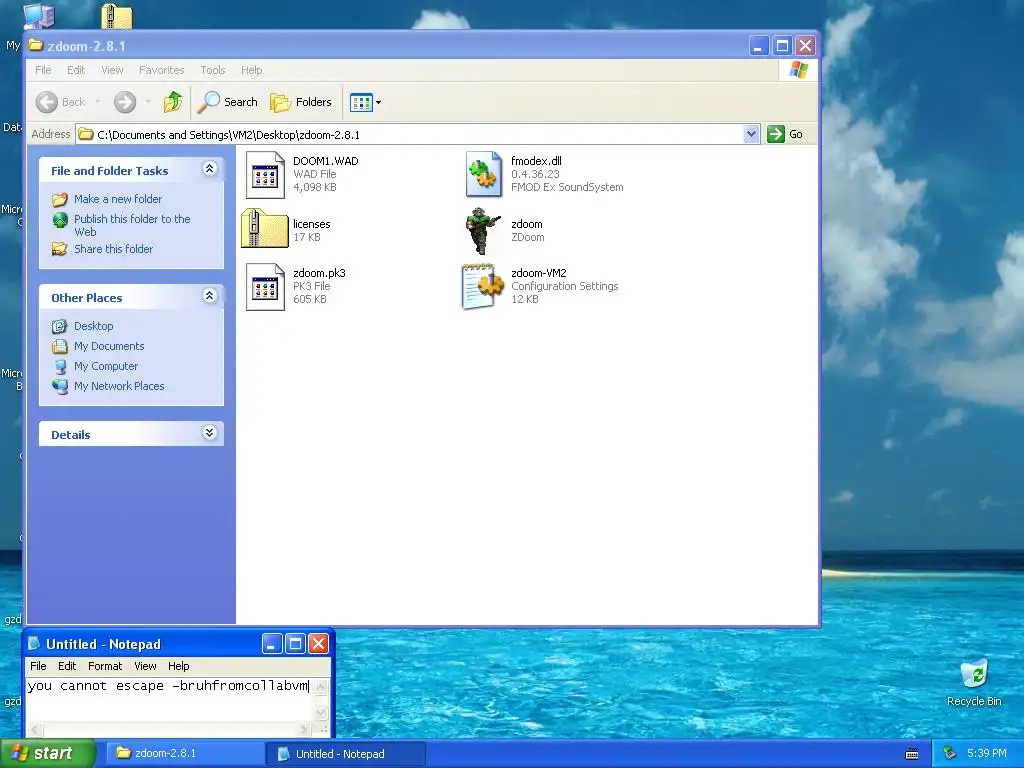Open Notepad View menu

click(x=145, y=666)
